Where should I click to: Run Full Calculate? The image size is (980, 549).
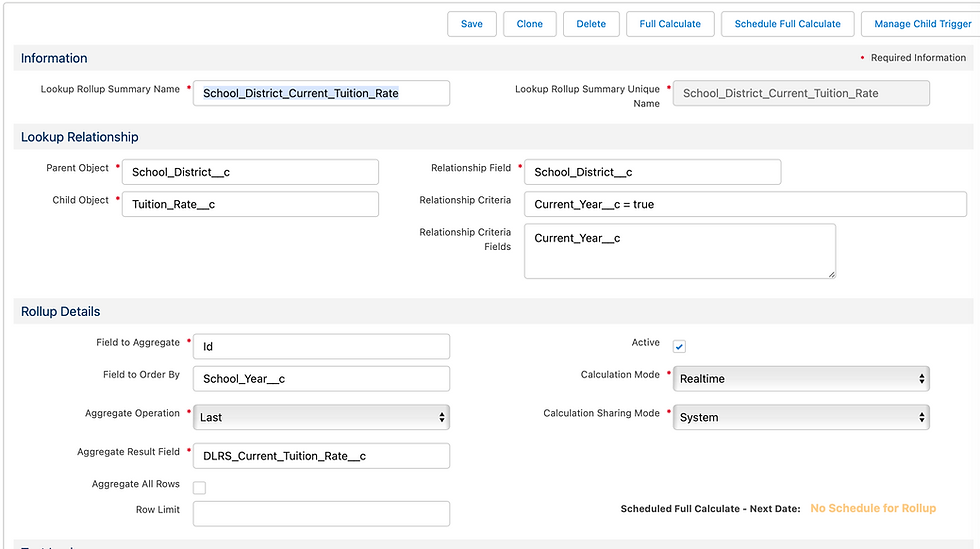pyautogui.click(x=670, y=24)
